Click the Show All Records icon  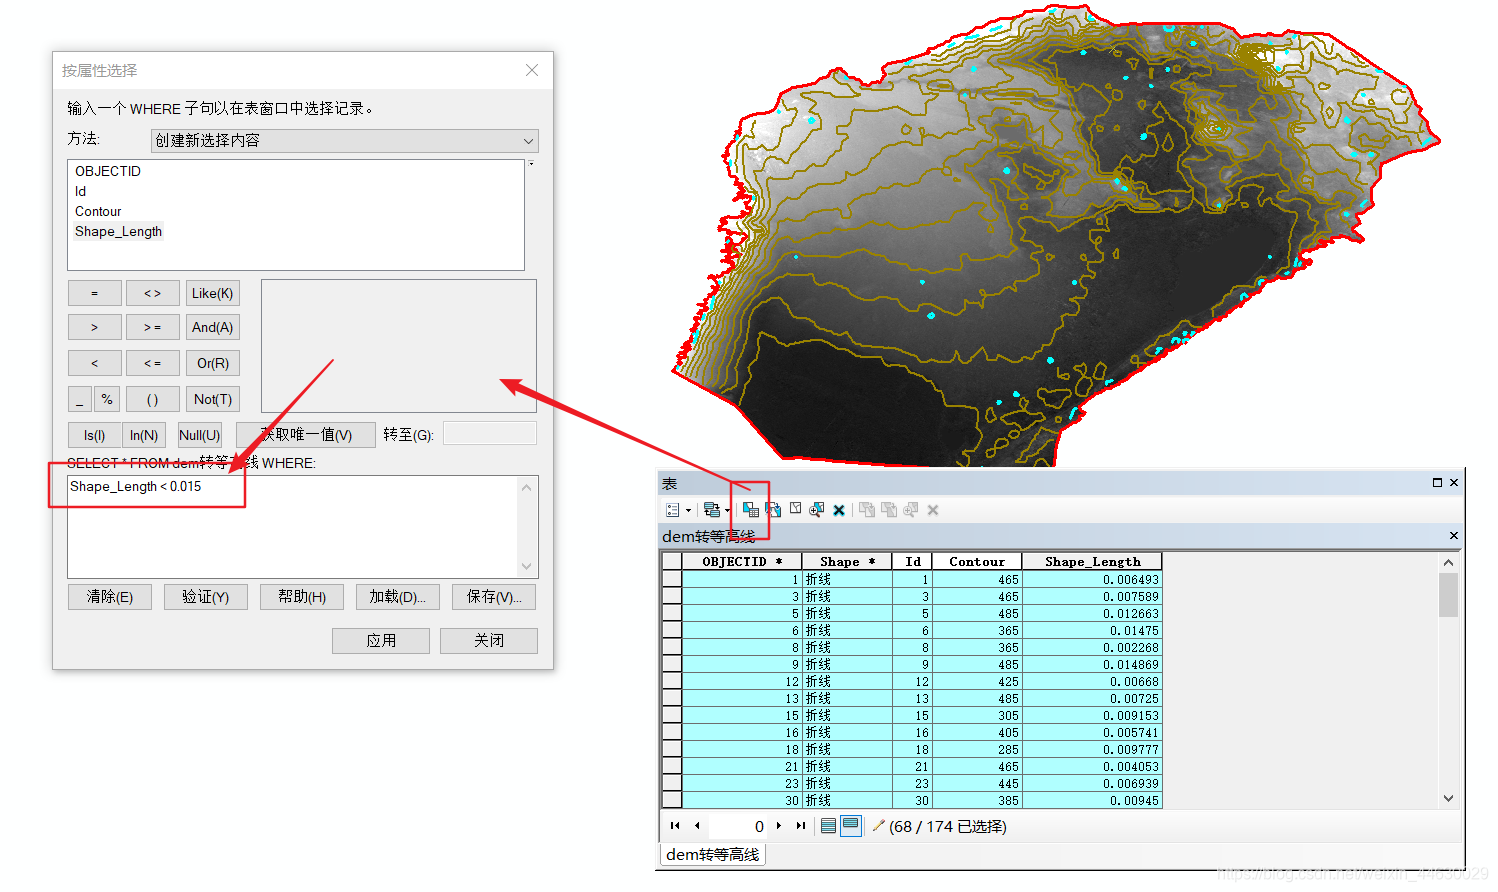click(x=828, y=826)
